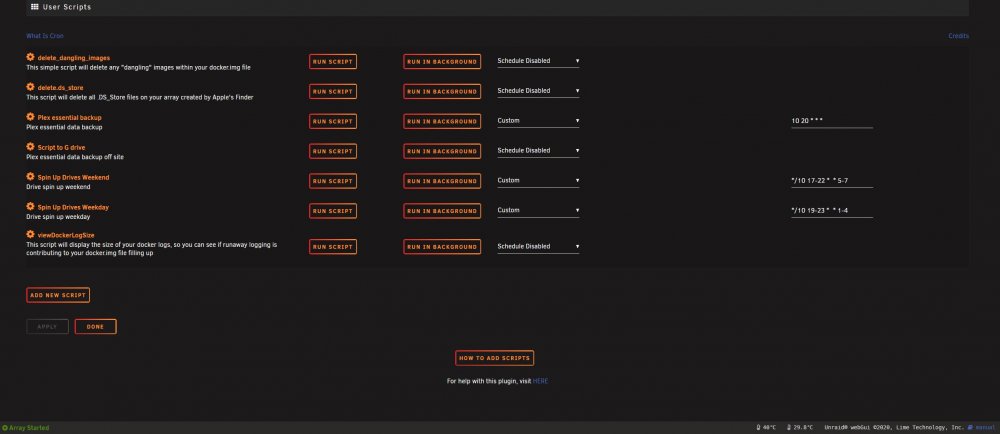The image size is (1000, 434).
Task: Click the User Scripts grid icon in header
Action: click(x=35, y=7)
